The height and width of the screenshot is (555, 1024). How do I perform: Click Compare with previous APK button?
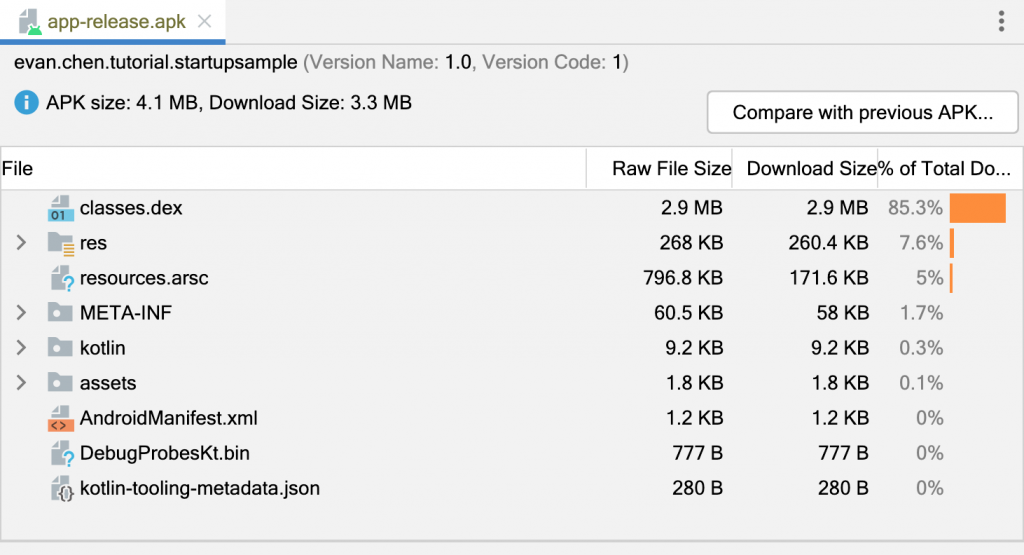click(862, 112)
